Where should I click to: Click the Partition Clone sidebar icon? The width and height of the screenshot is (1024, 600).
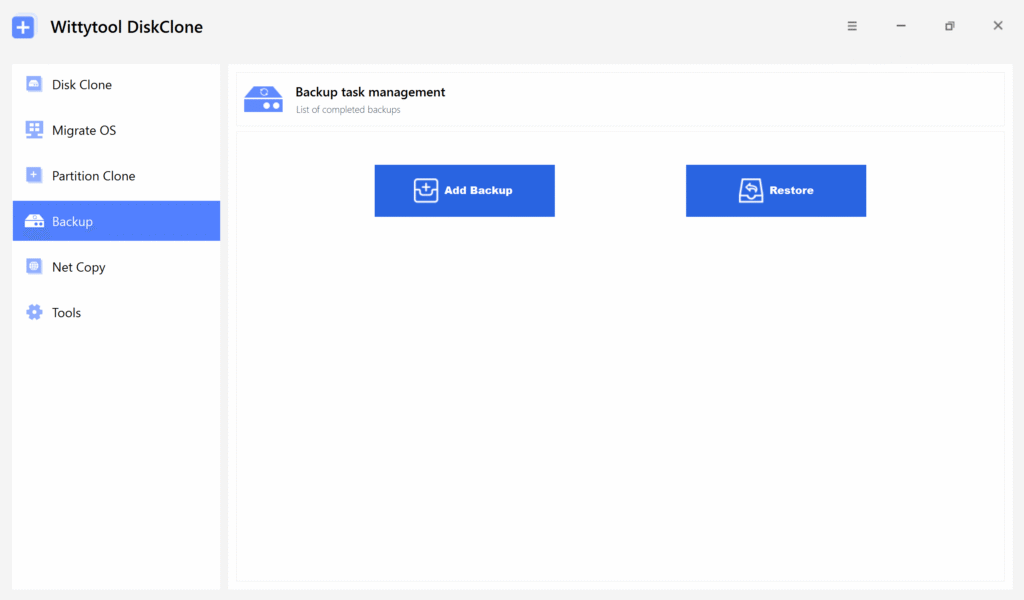pos(34,176)
